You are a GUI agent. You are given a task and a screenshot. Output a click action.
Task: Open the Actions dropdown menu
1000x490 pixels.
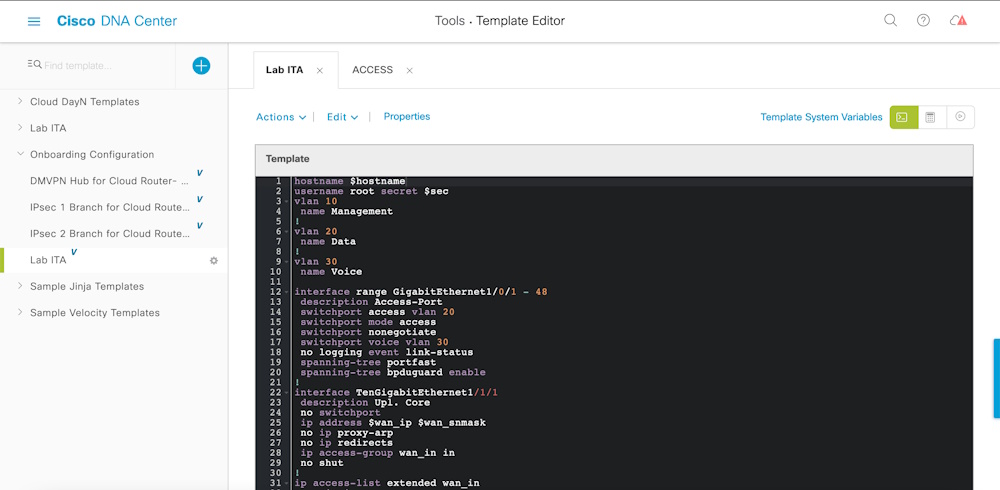[x=281, y=117]
